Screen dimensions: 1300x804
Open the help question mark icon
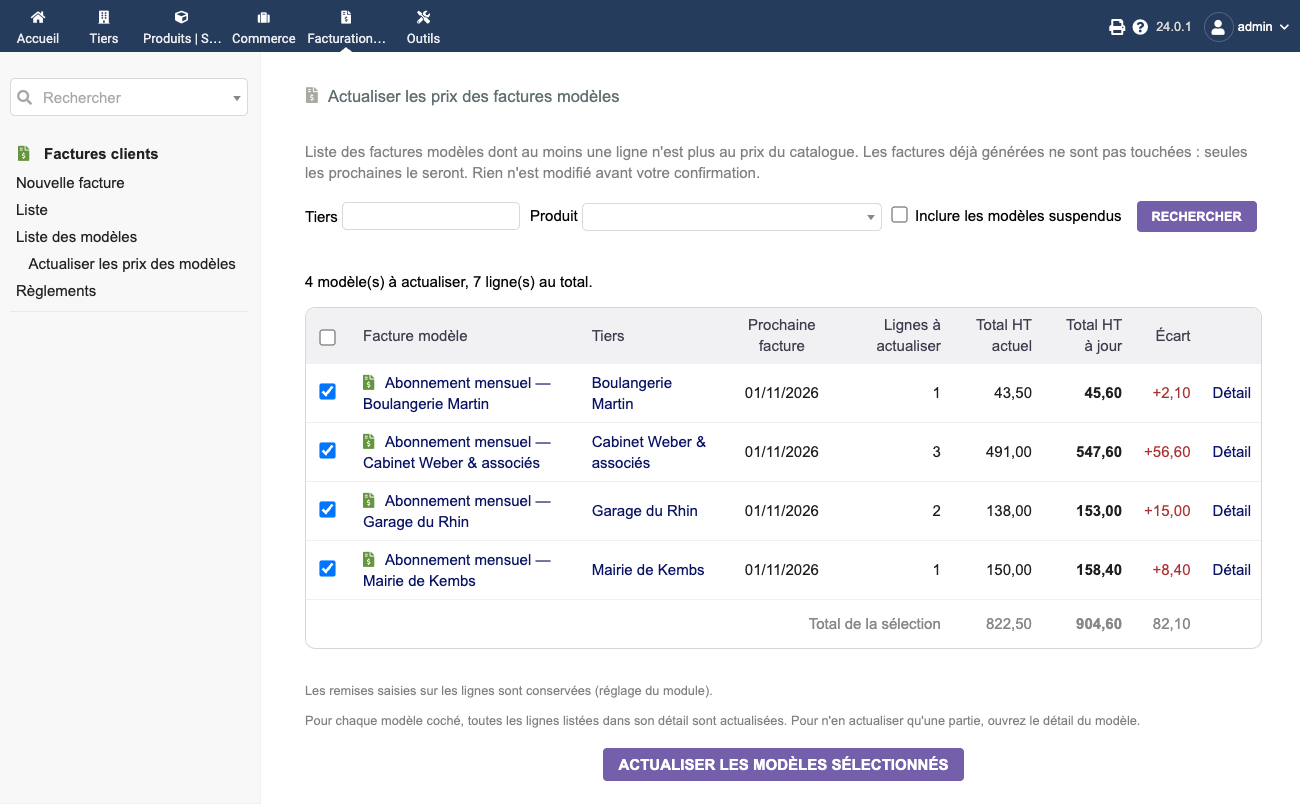pyautogui.click(x=1140, y=27)
